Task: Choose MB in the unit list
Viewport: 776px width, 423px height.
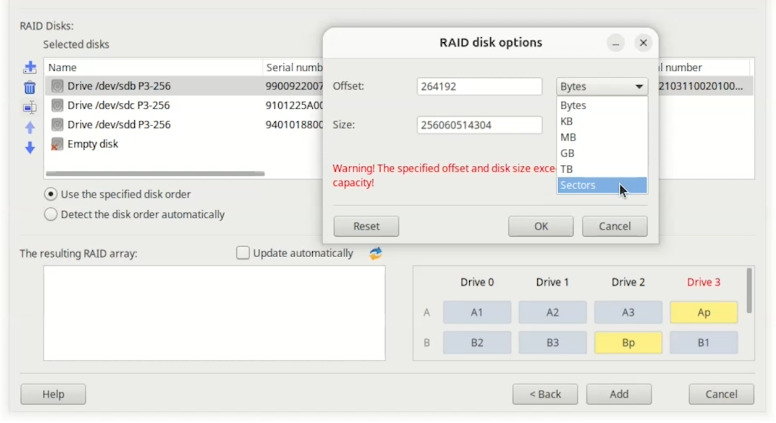Action: point(602,137)
